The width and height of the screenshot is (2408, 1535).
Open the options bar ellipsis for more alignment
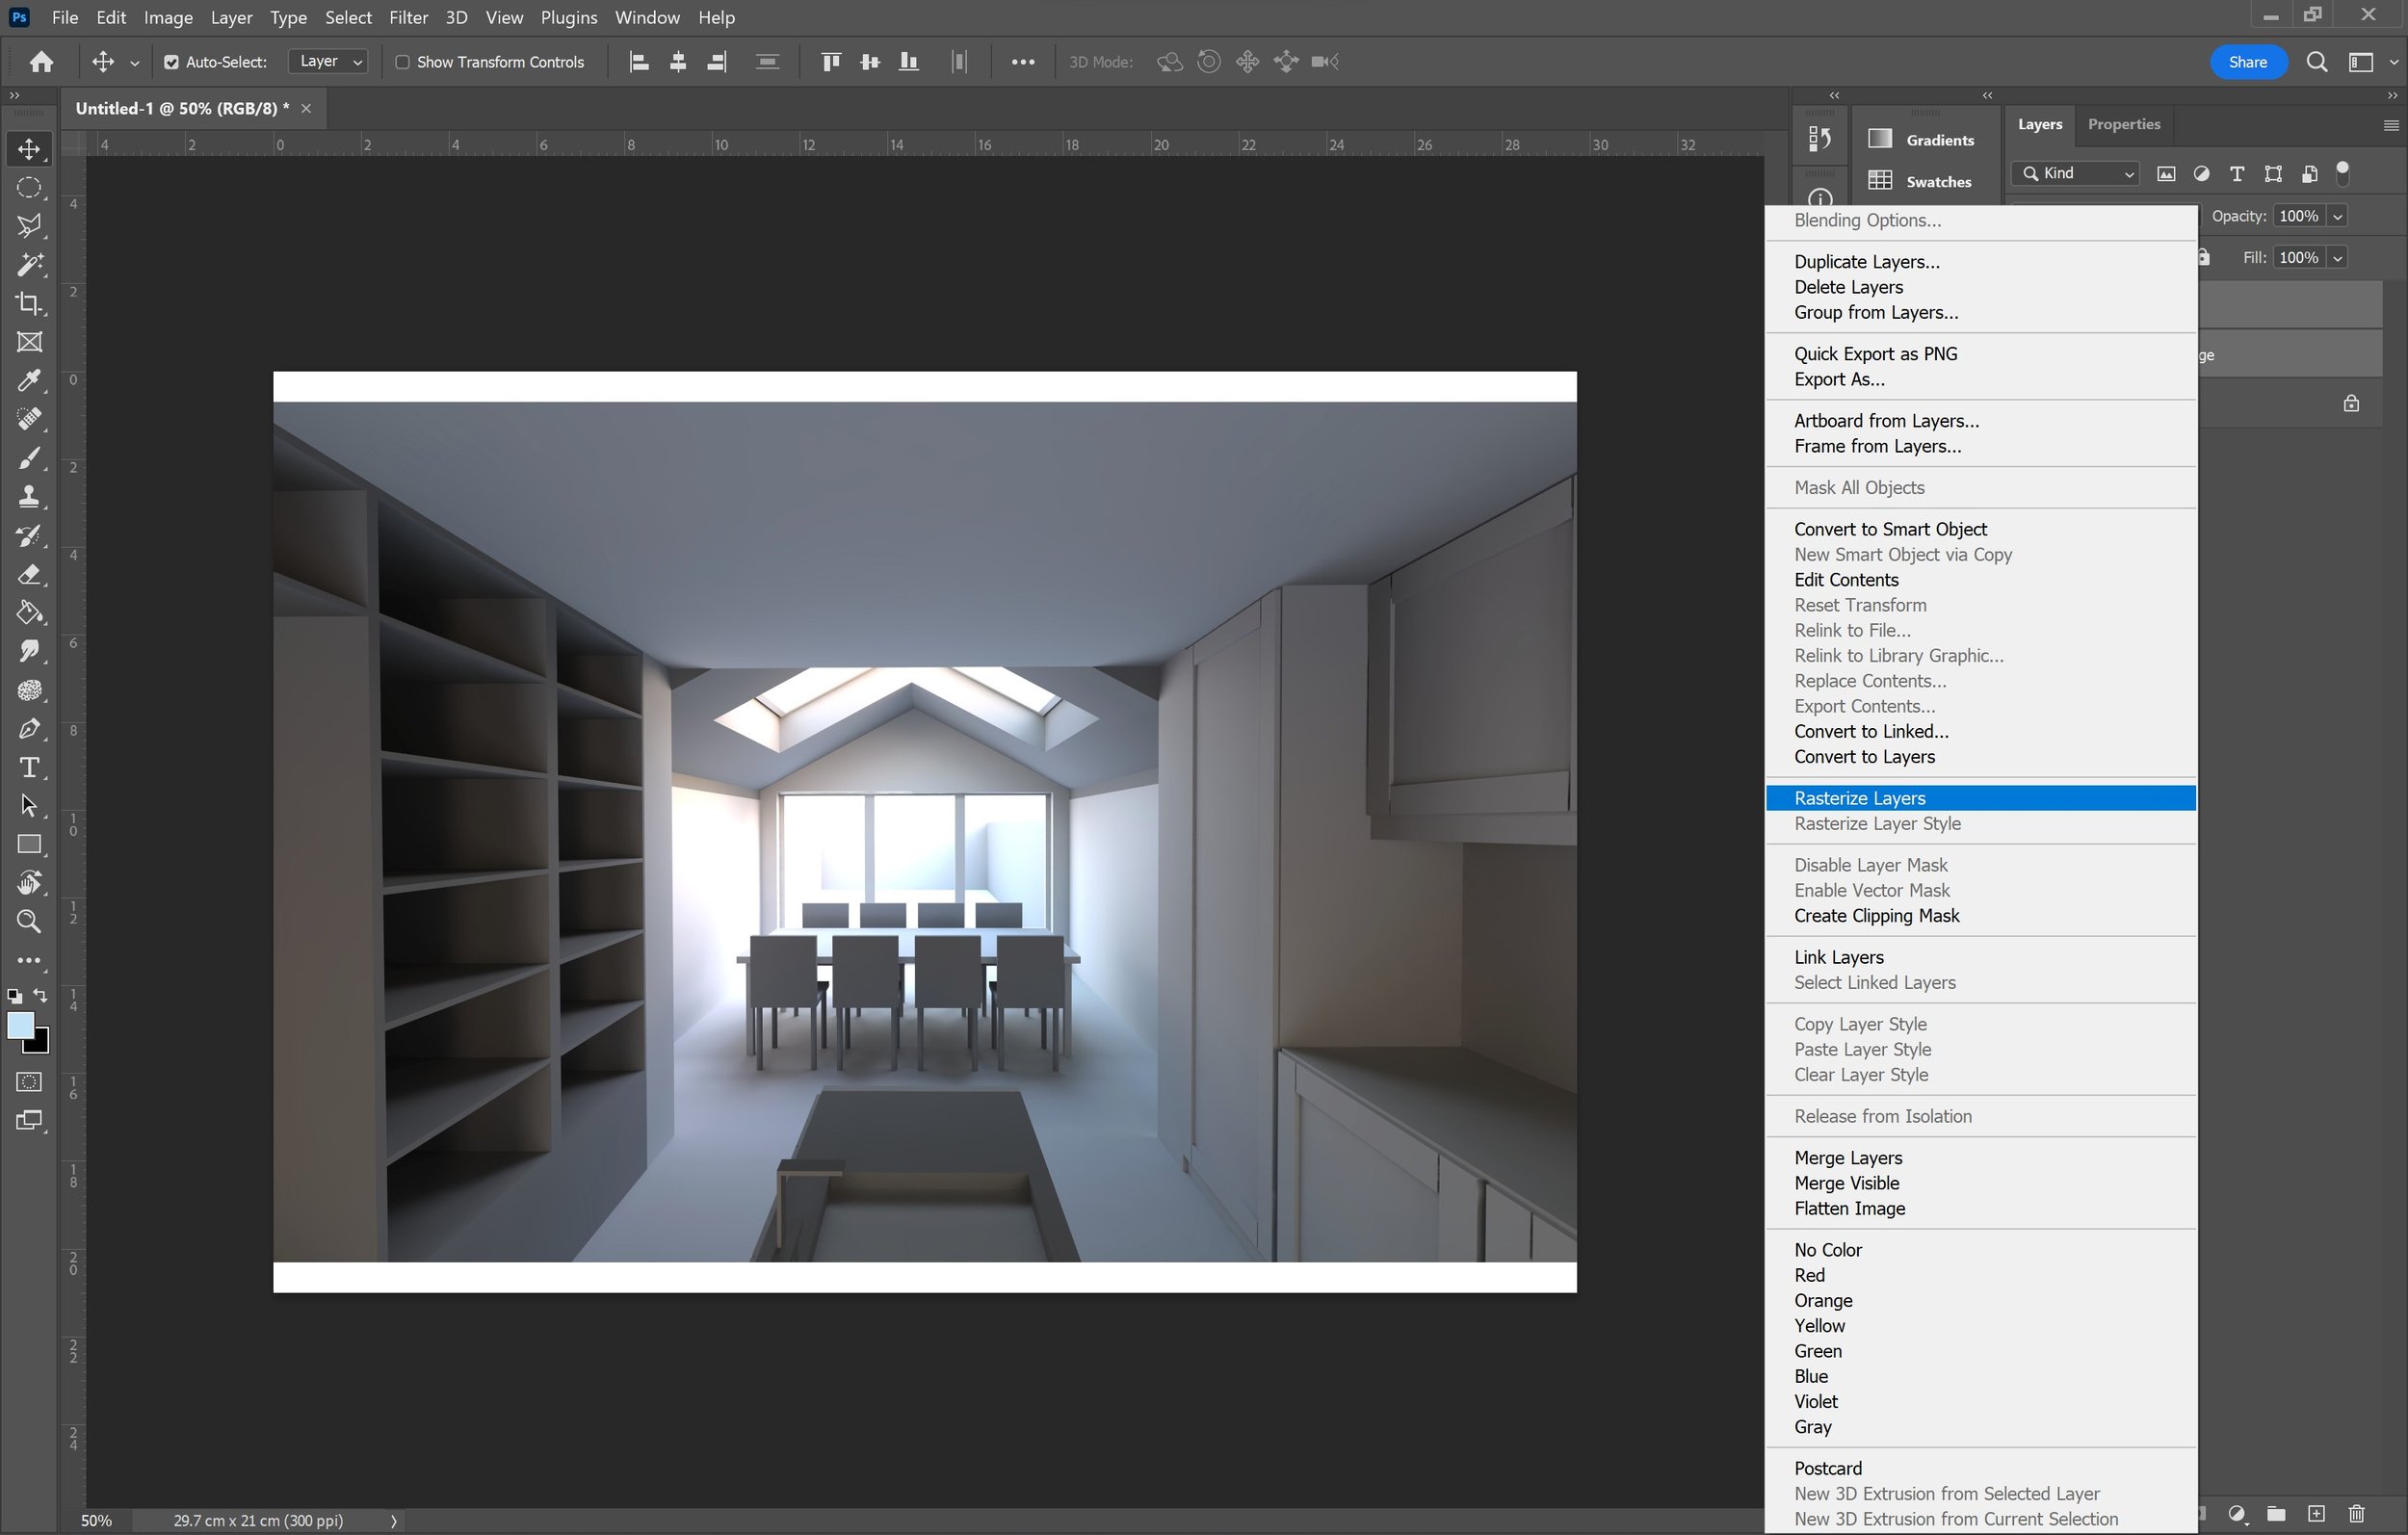[1022, 62]
